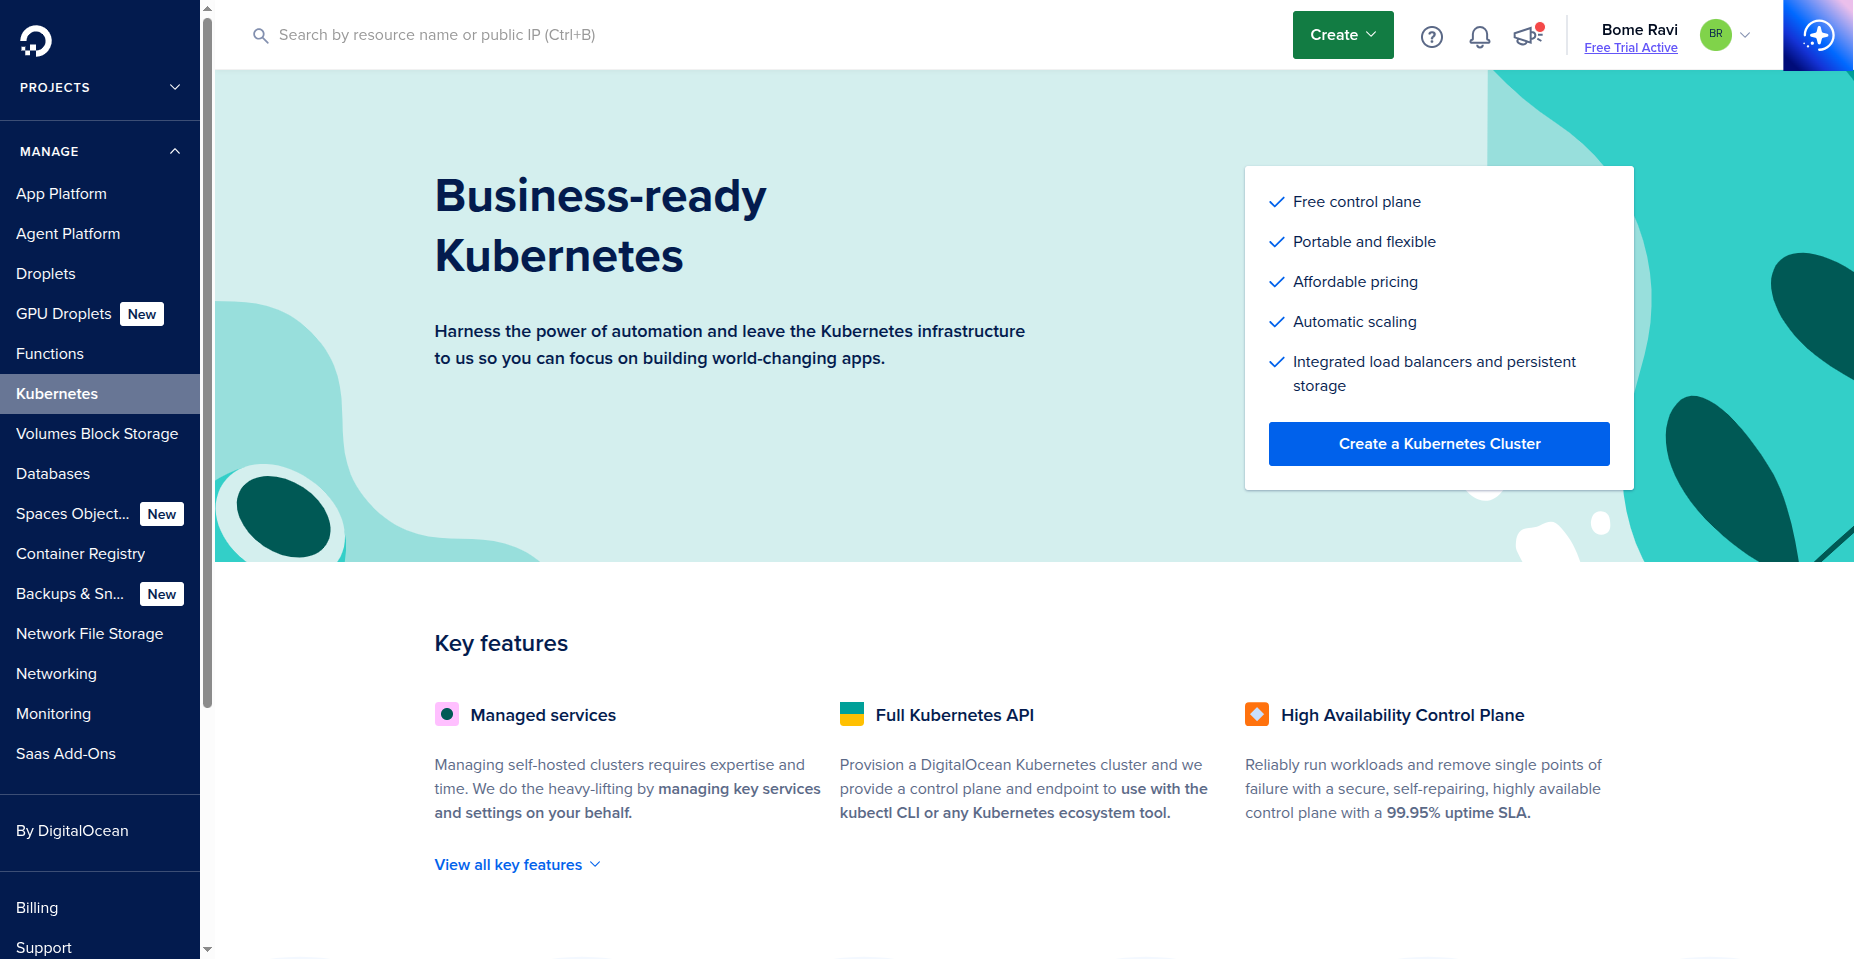Click the High Availability Control Plane diamond icon
The width and height of the screenshot is (1854, 959).
(x=1258, y=714)
